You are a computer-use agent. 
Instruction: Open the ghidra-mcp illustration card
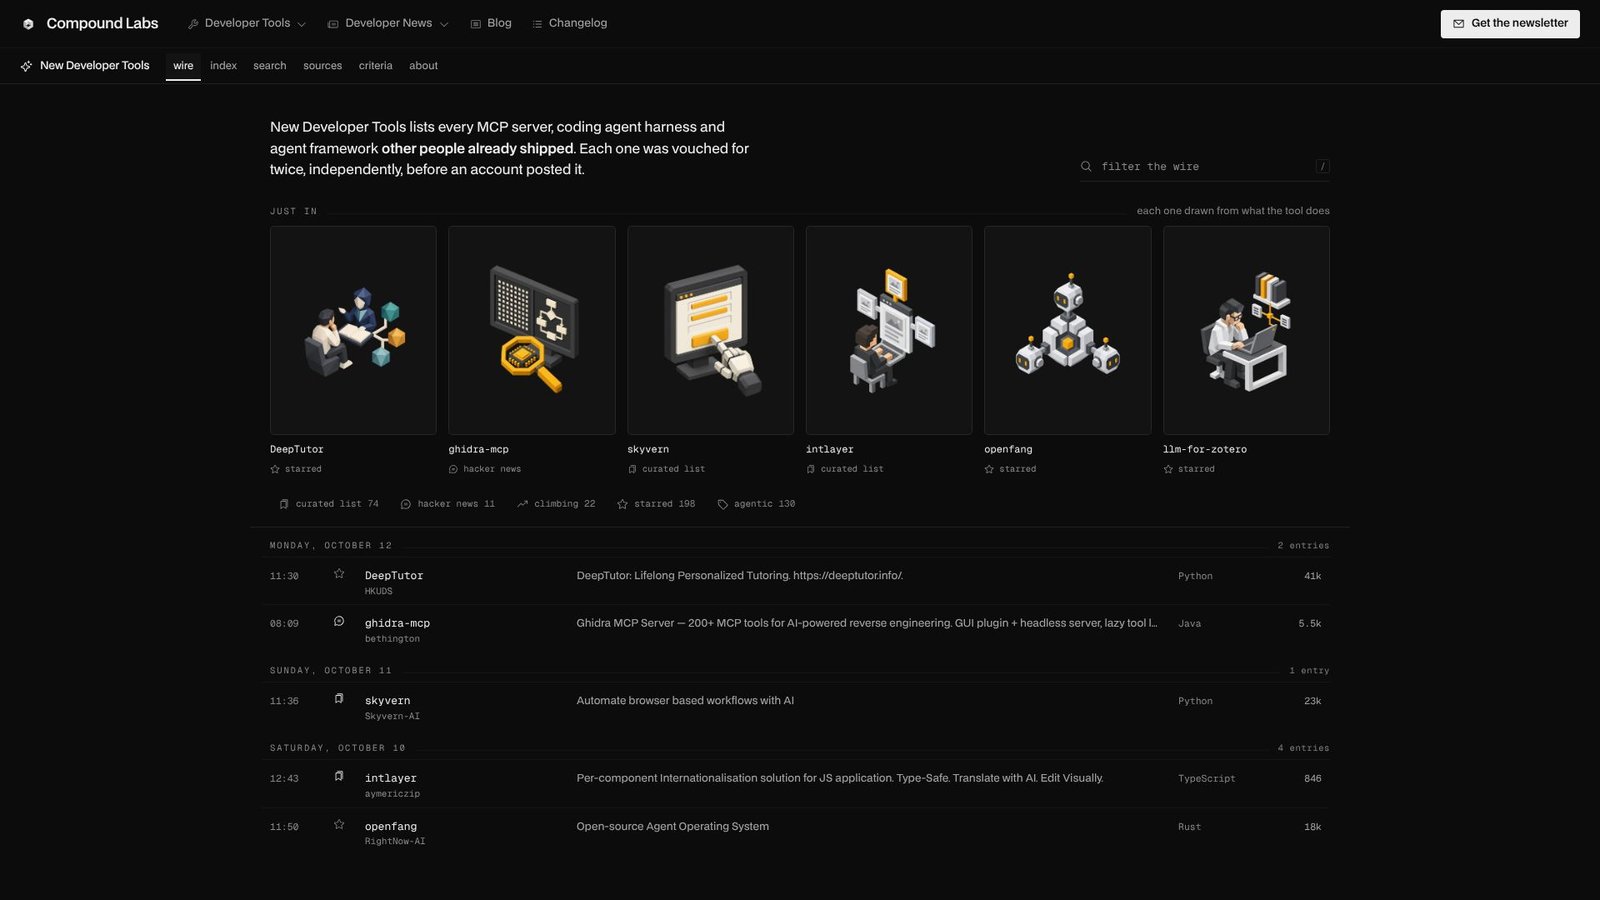pyautogui.click(x=532, y=330)
